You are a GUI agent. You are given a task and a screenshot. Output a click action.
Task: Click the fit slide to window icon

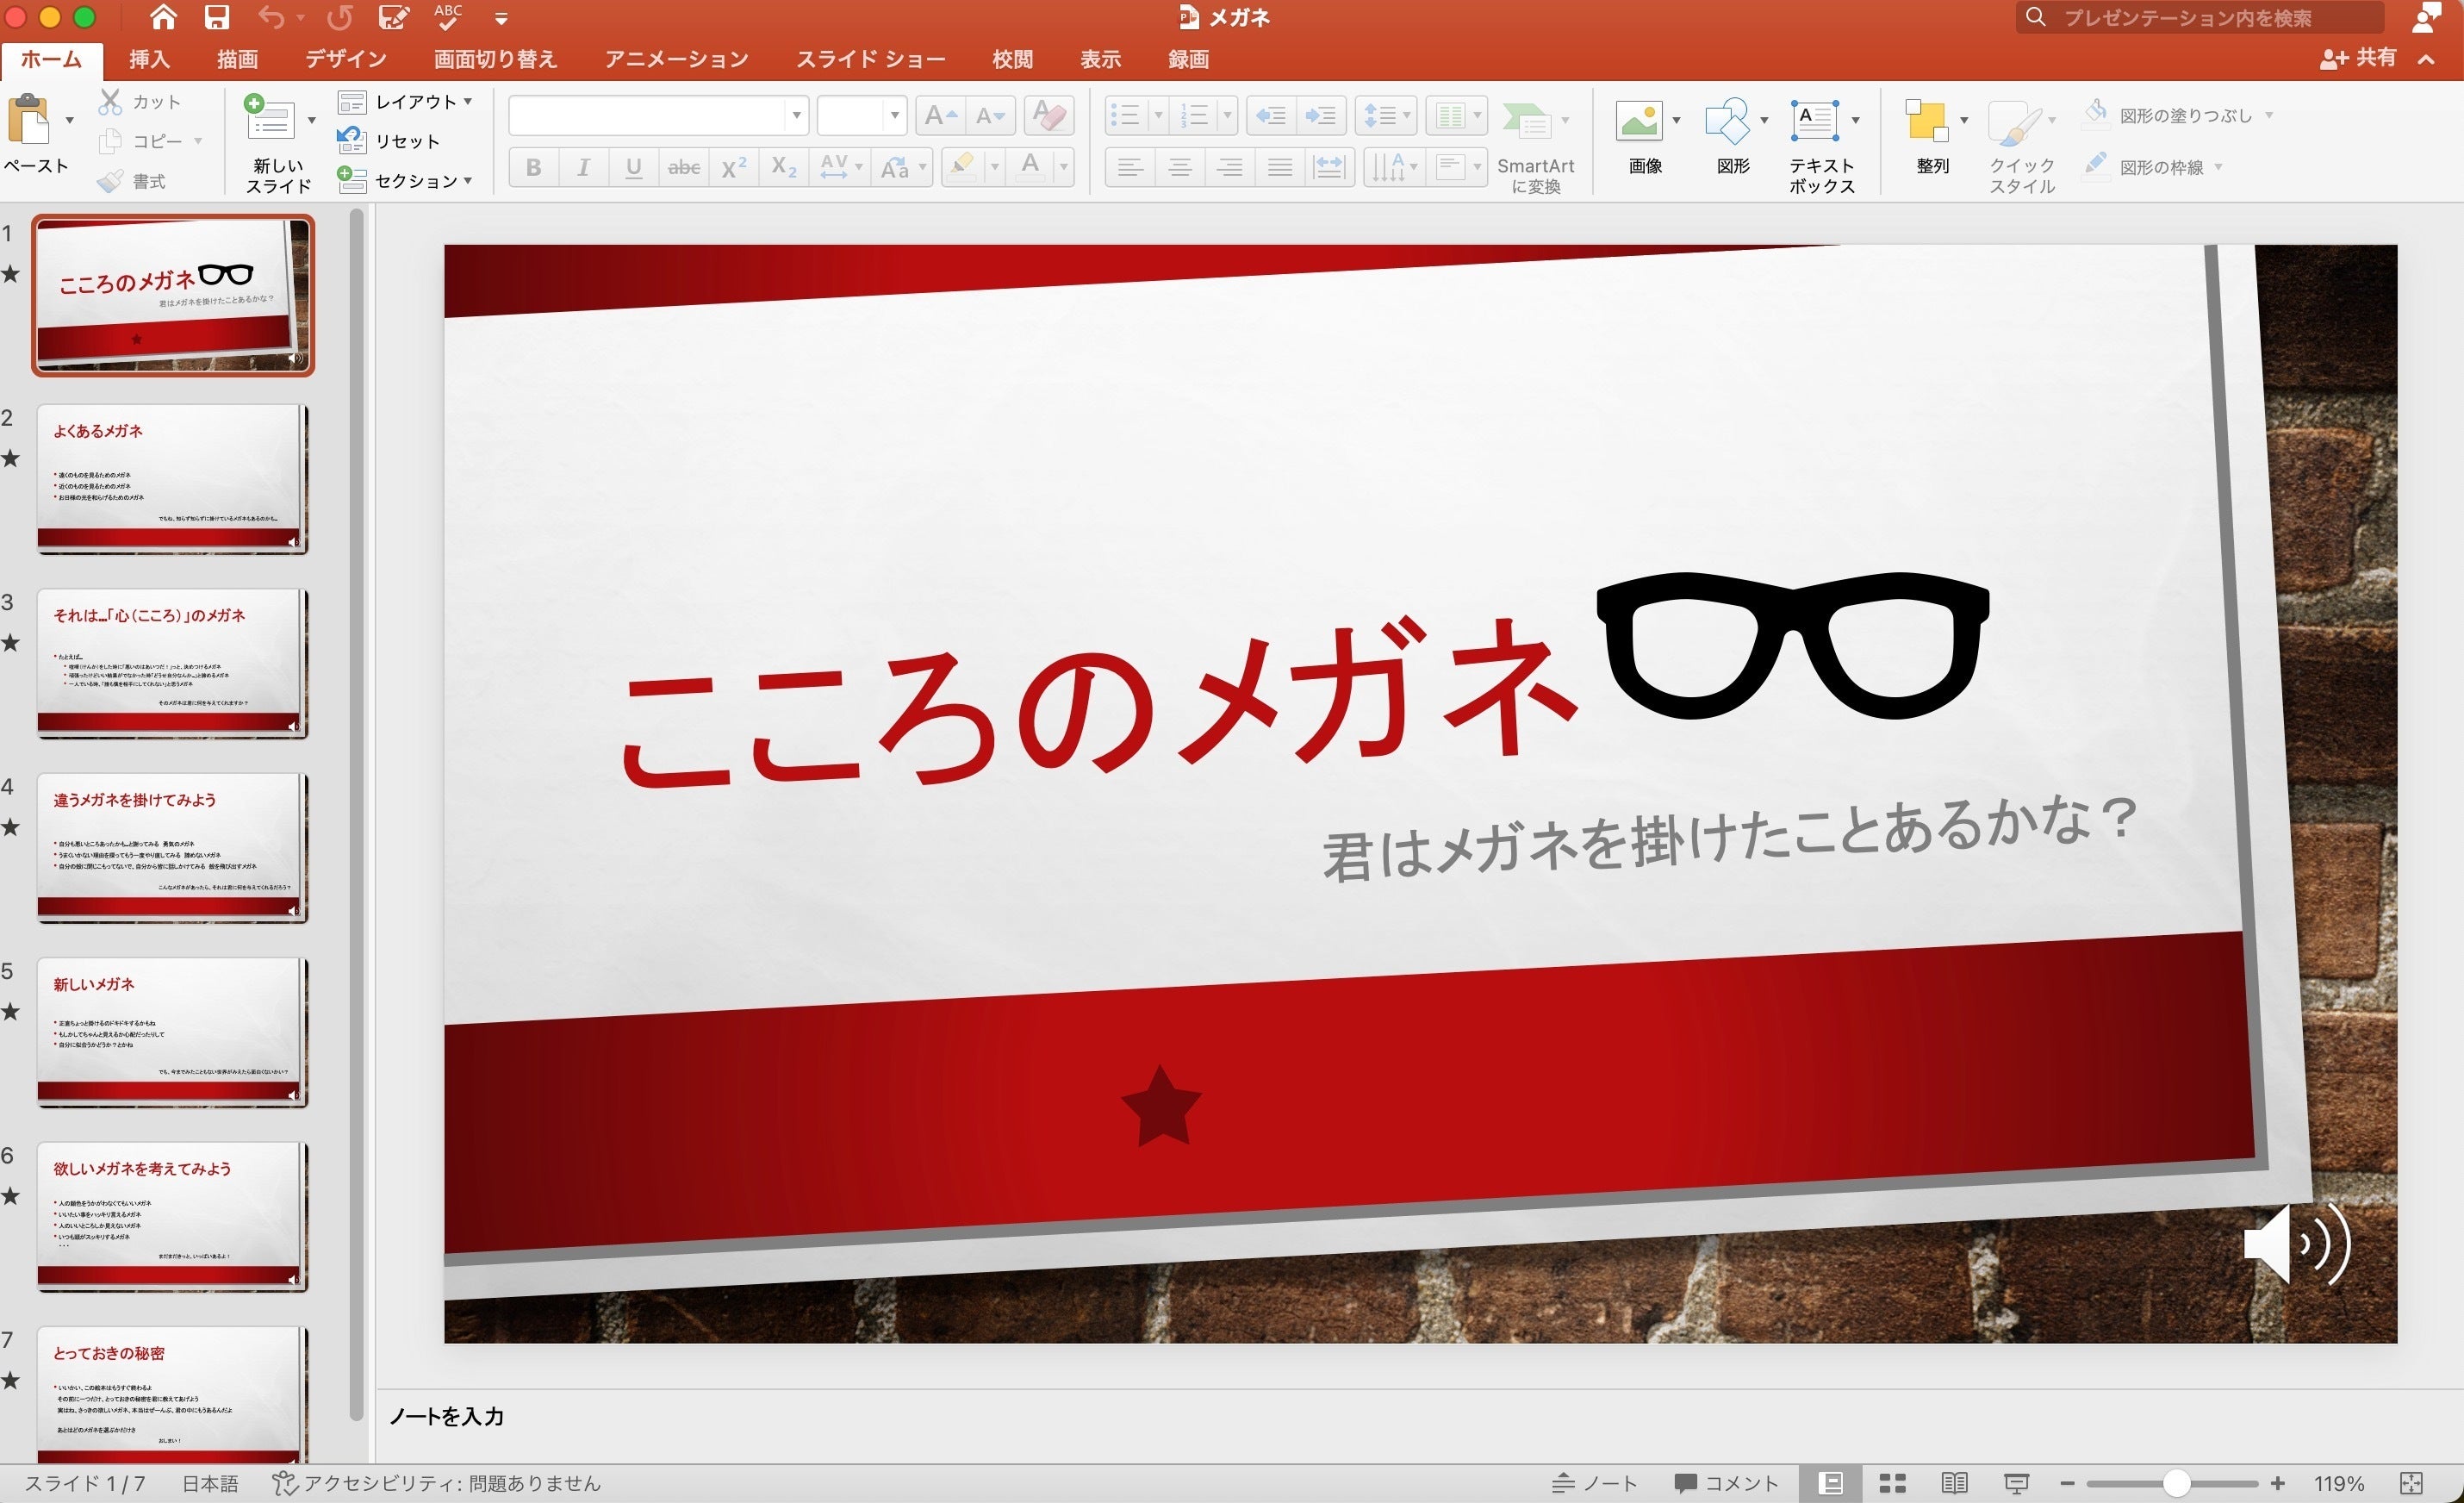click(2411, 1483)
